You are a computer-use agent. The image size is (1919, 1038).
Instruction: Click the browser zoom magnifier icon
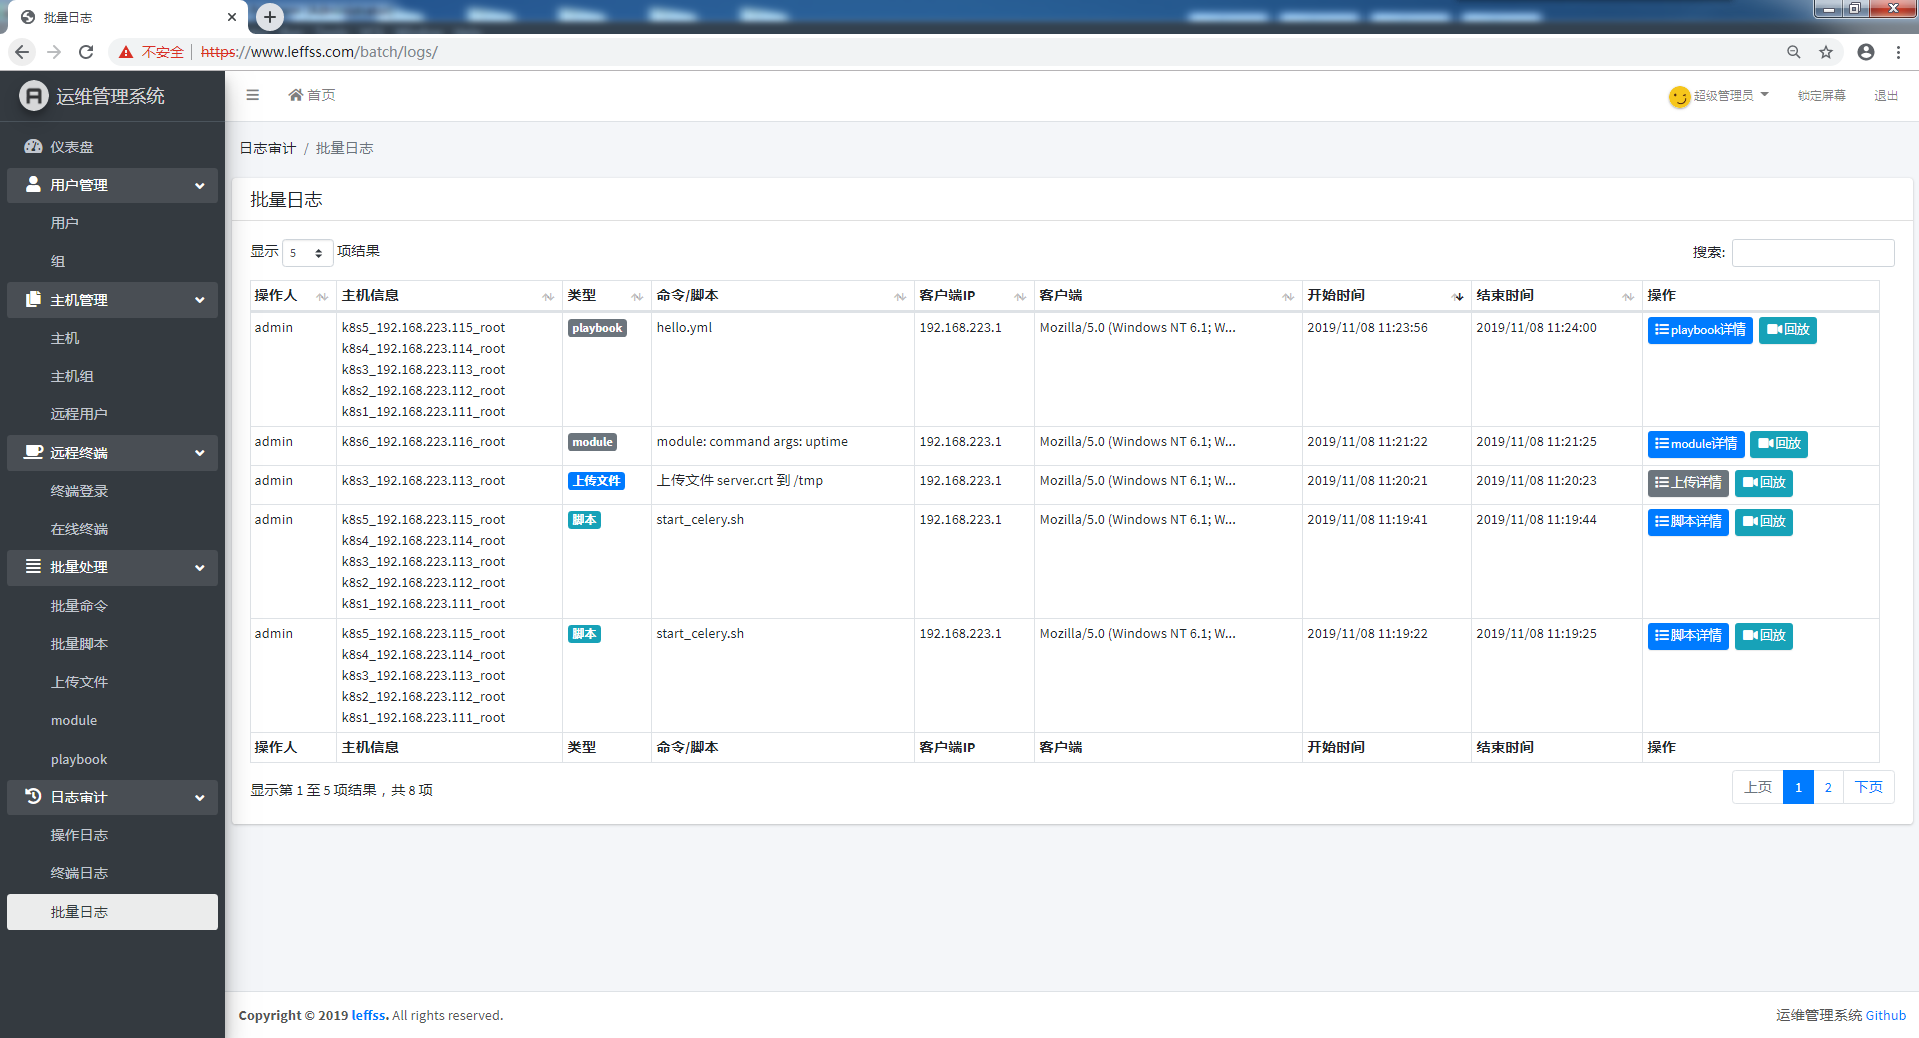pos(1794,52)
